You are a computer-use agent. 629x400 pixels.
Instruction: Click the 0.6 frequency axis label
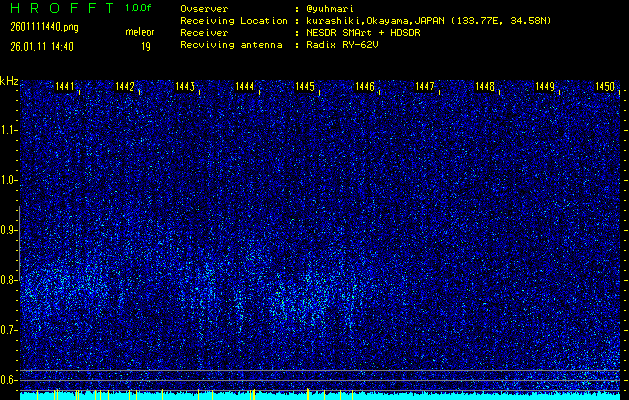9,380
